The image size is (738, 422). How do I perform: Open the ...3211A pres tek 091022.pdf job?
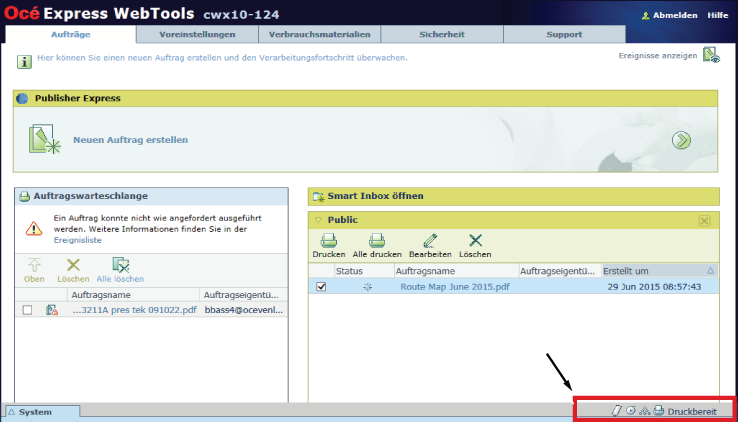(135, 310)
